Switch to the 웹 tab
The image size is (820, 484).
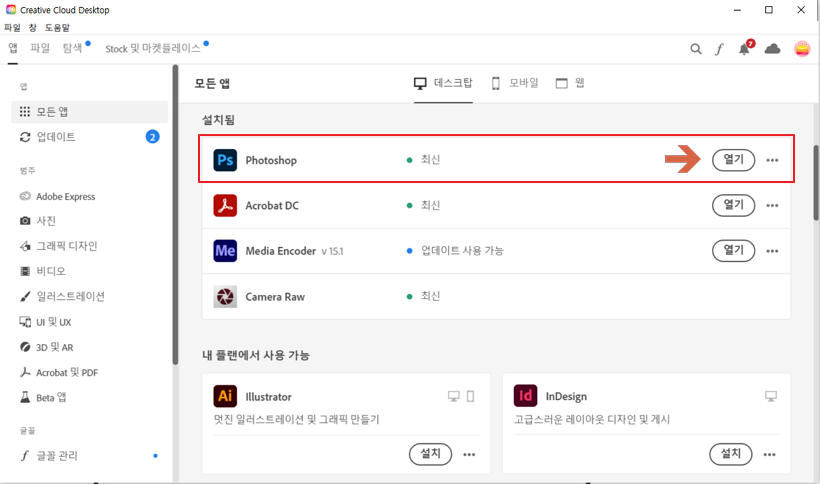(x=570, y=83)
